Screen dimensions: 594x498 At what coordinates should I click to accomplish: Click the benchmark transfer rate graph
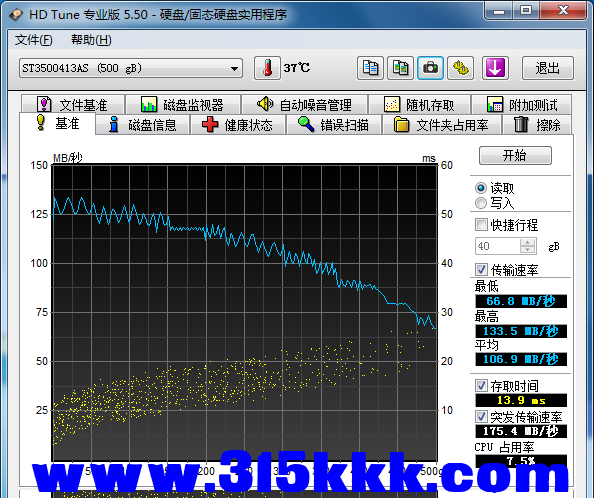click(245, 313)
